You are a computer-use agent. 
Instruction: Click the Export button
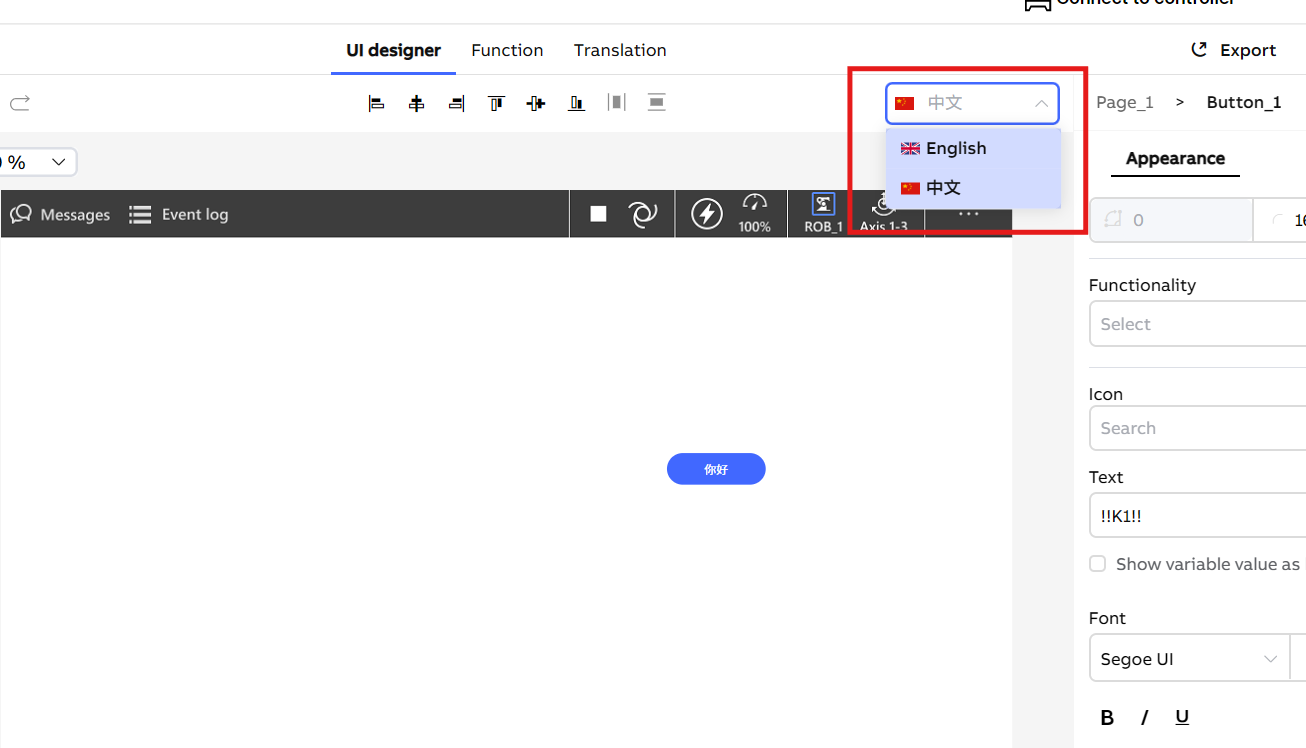(1234, 50)
